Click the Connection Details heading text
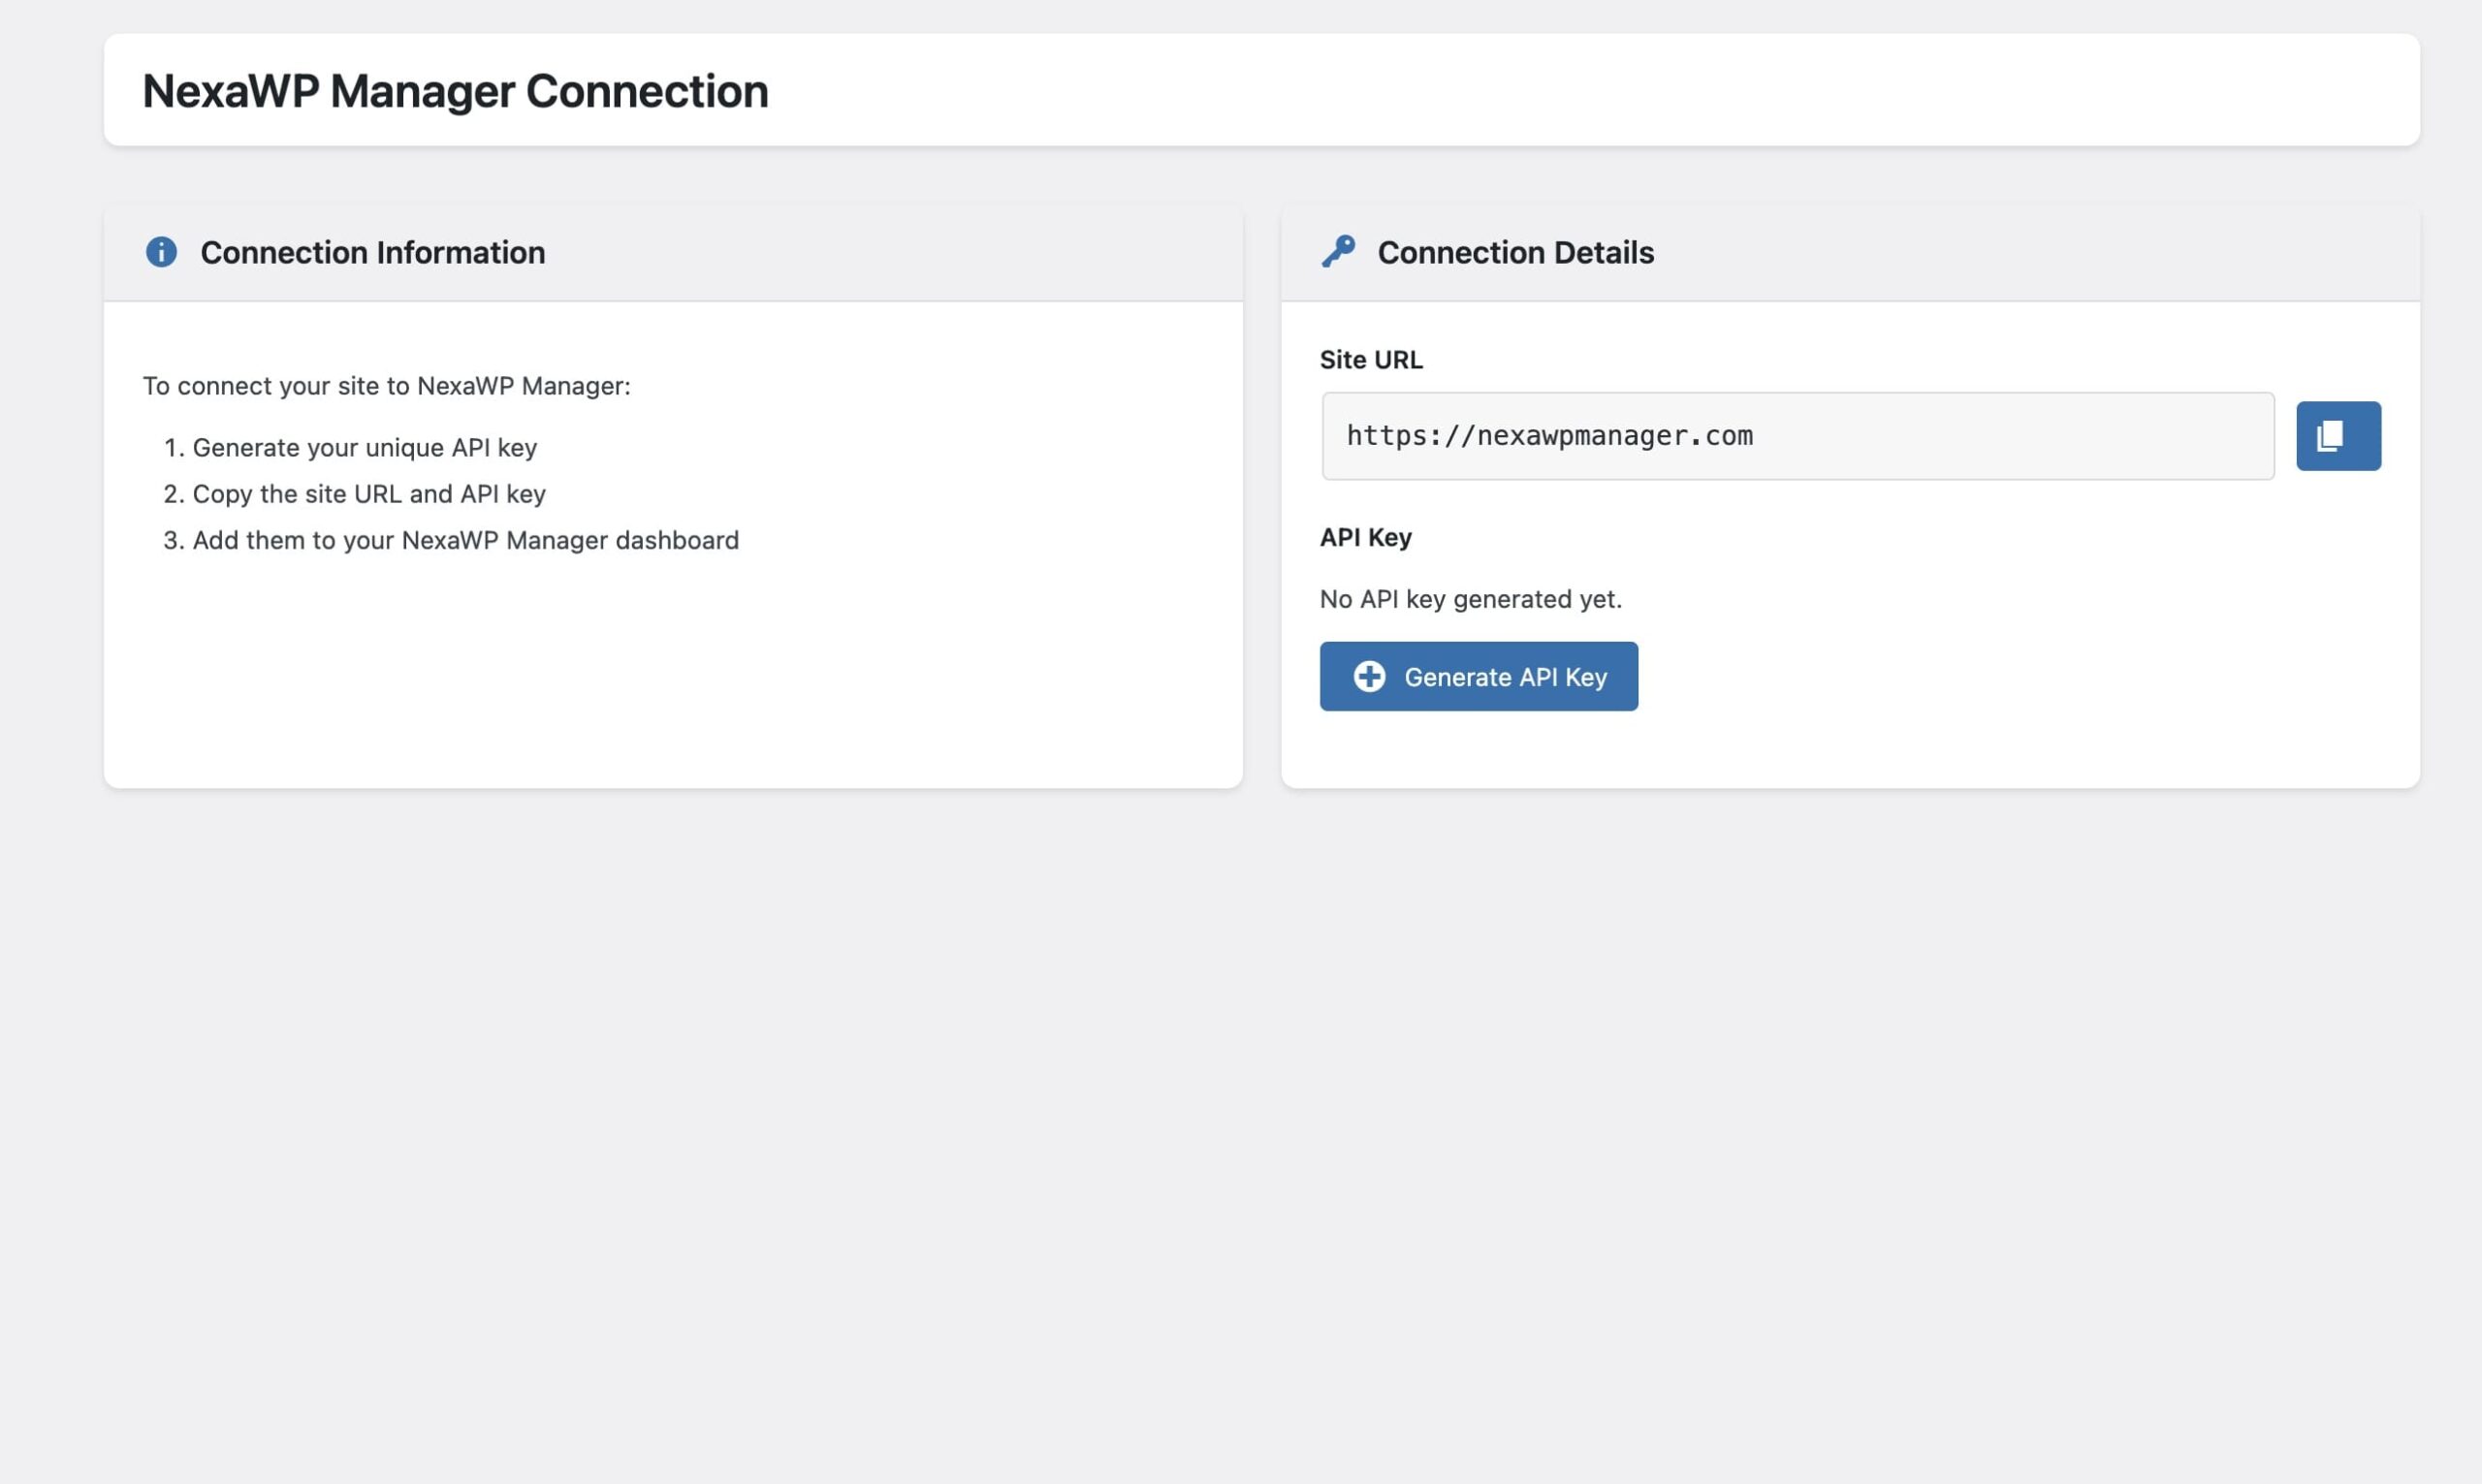Screen dimensions: 2482x1484 click(1515, 253)
